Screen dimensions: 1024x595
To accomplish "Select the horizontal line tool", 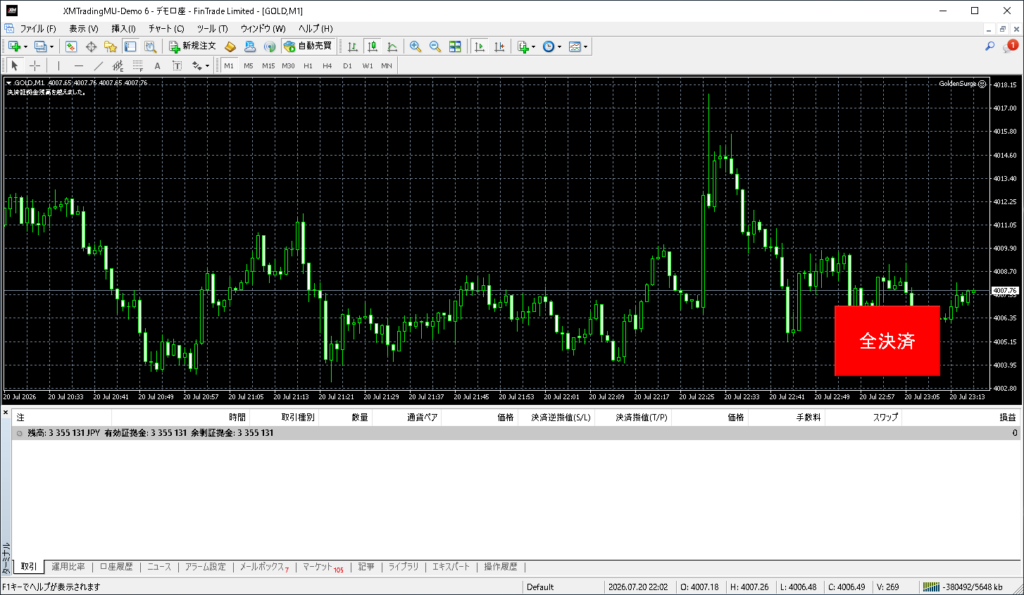I will tap(78, 65).
